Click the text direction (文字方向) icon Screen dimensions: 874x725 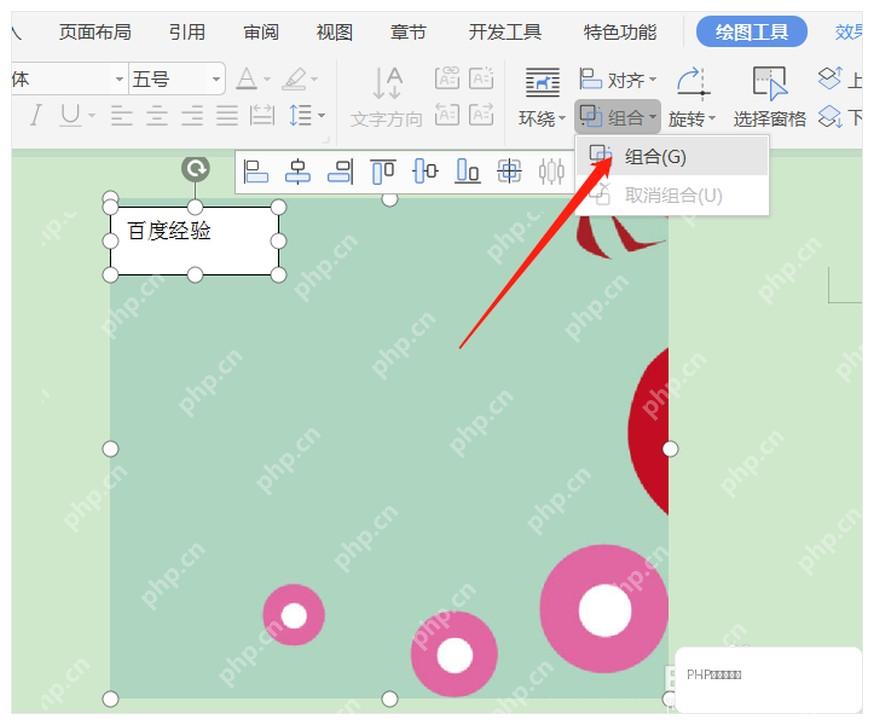pos(387,82)
